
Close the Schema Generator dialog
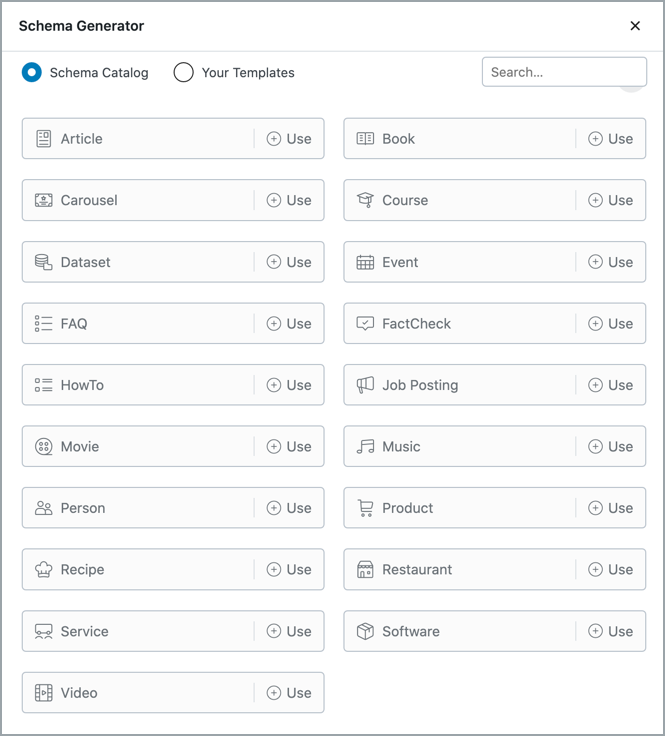[635, 26]
